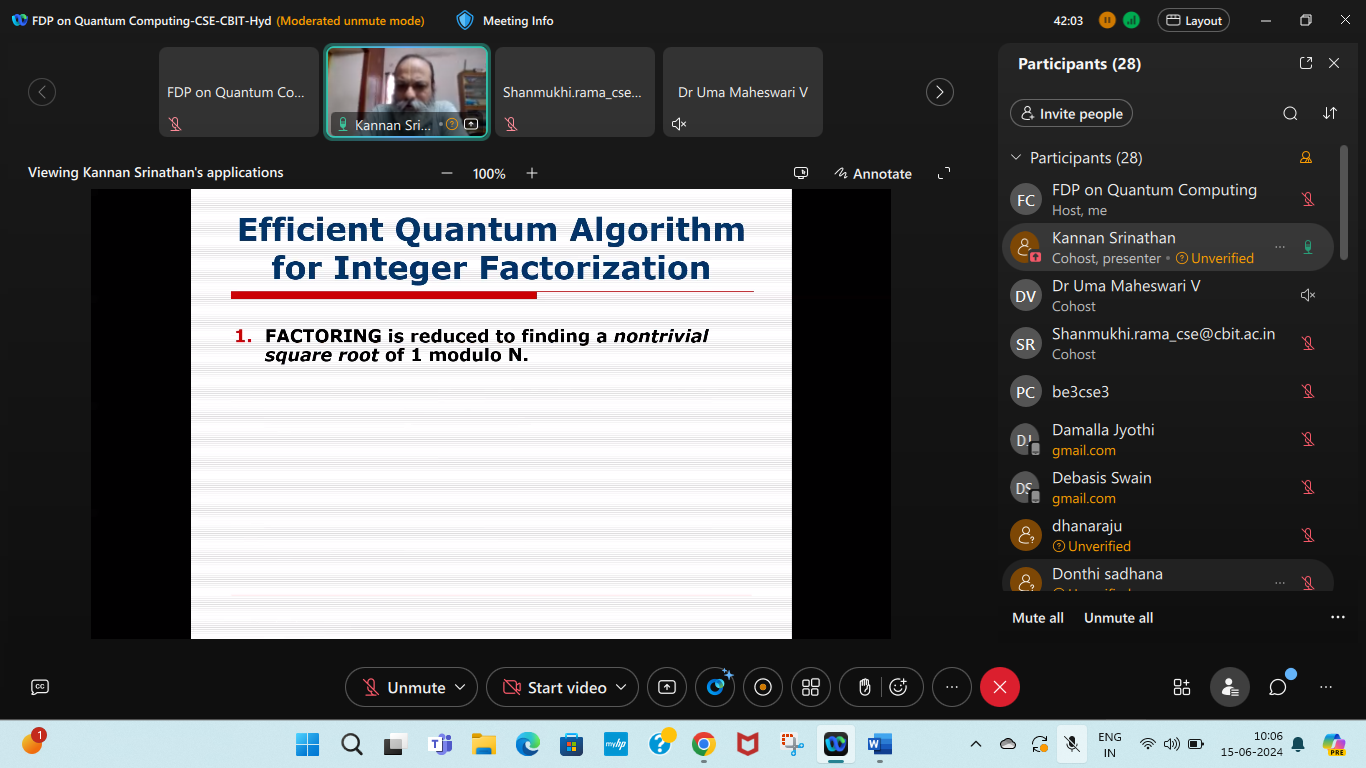The image size is (1366, 768).
Task: Open Microsoft Teams from taskbar
Action: pyautogui.click(x=439, y=744)
